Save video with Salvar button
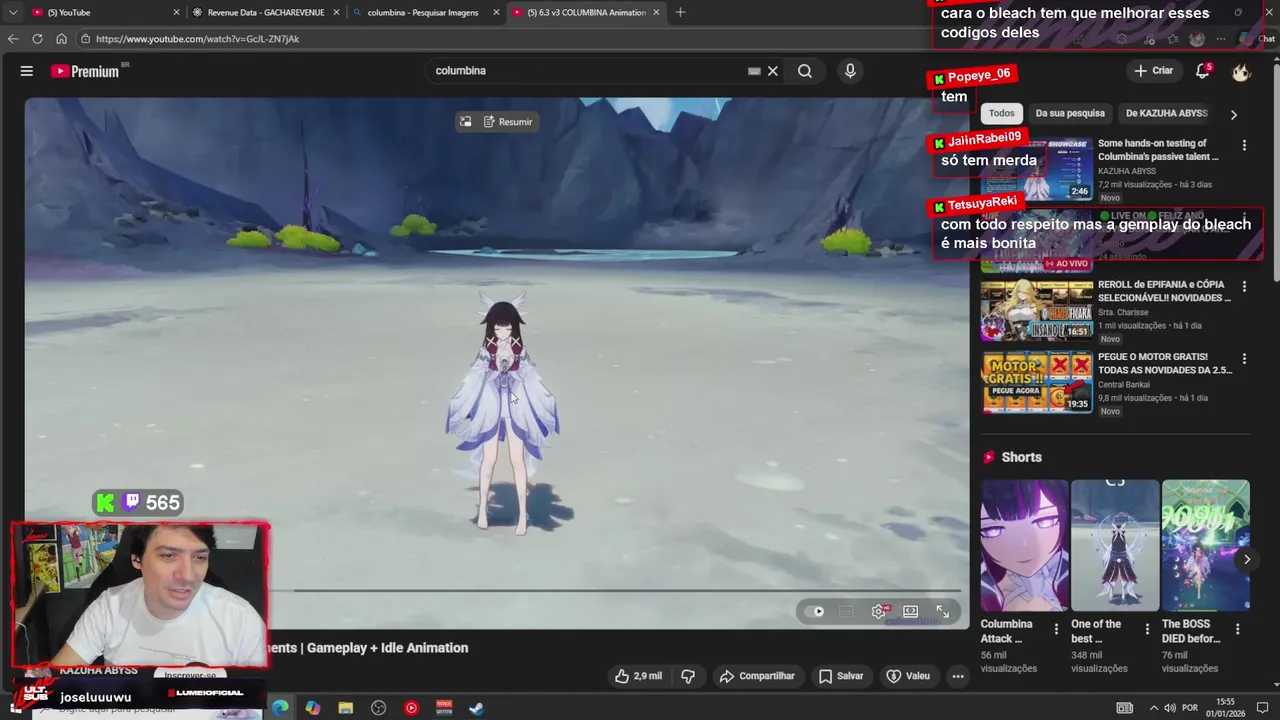Image resolution: width=1280 pixels, height=720 pixels. [x=841, y=676]
